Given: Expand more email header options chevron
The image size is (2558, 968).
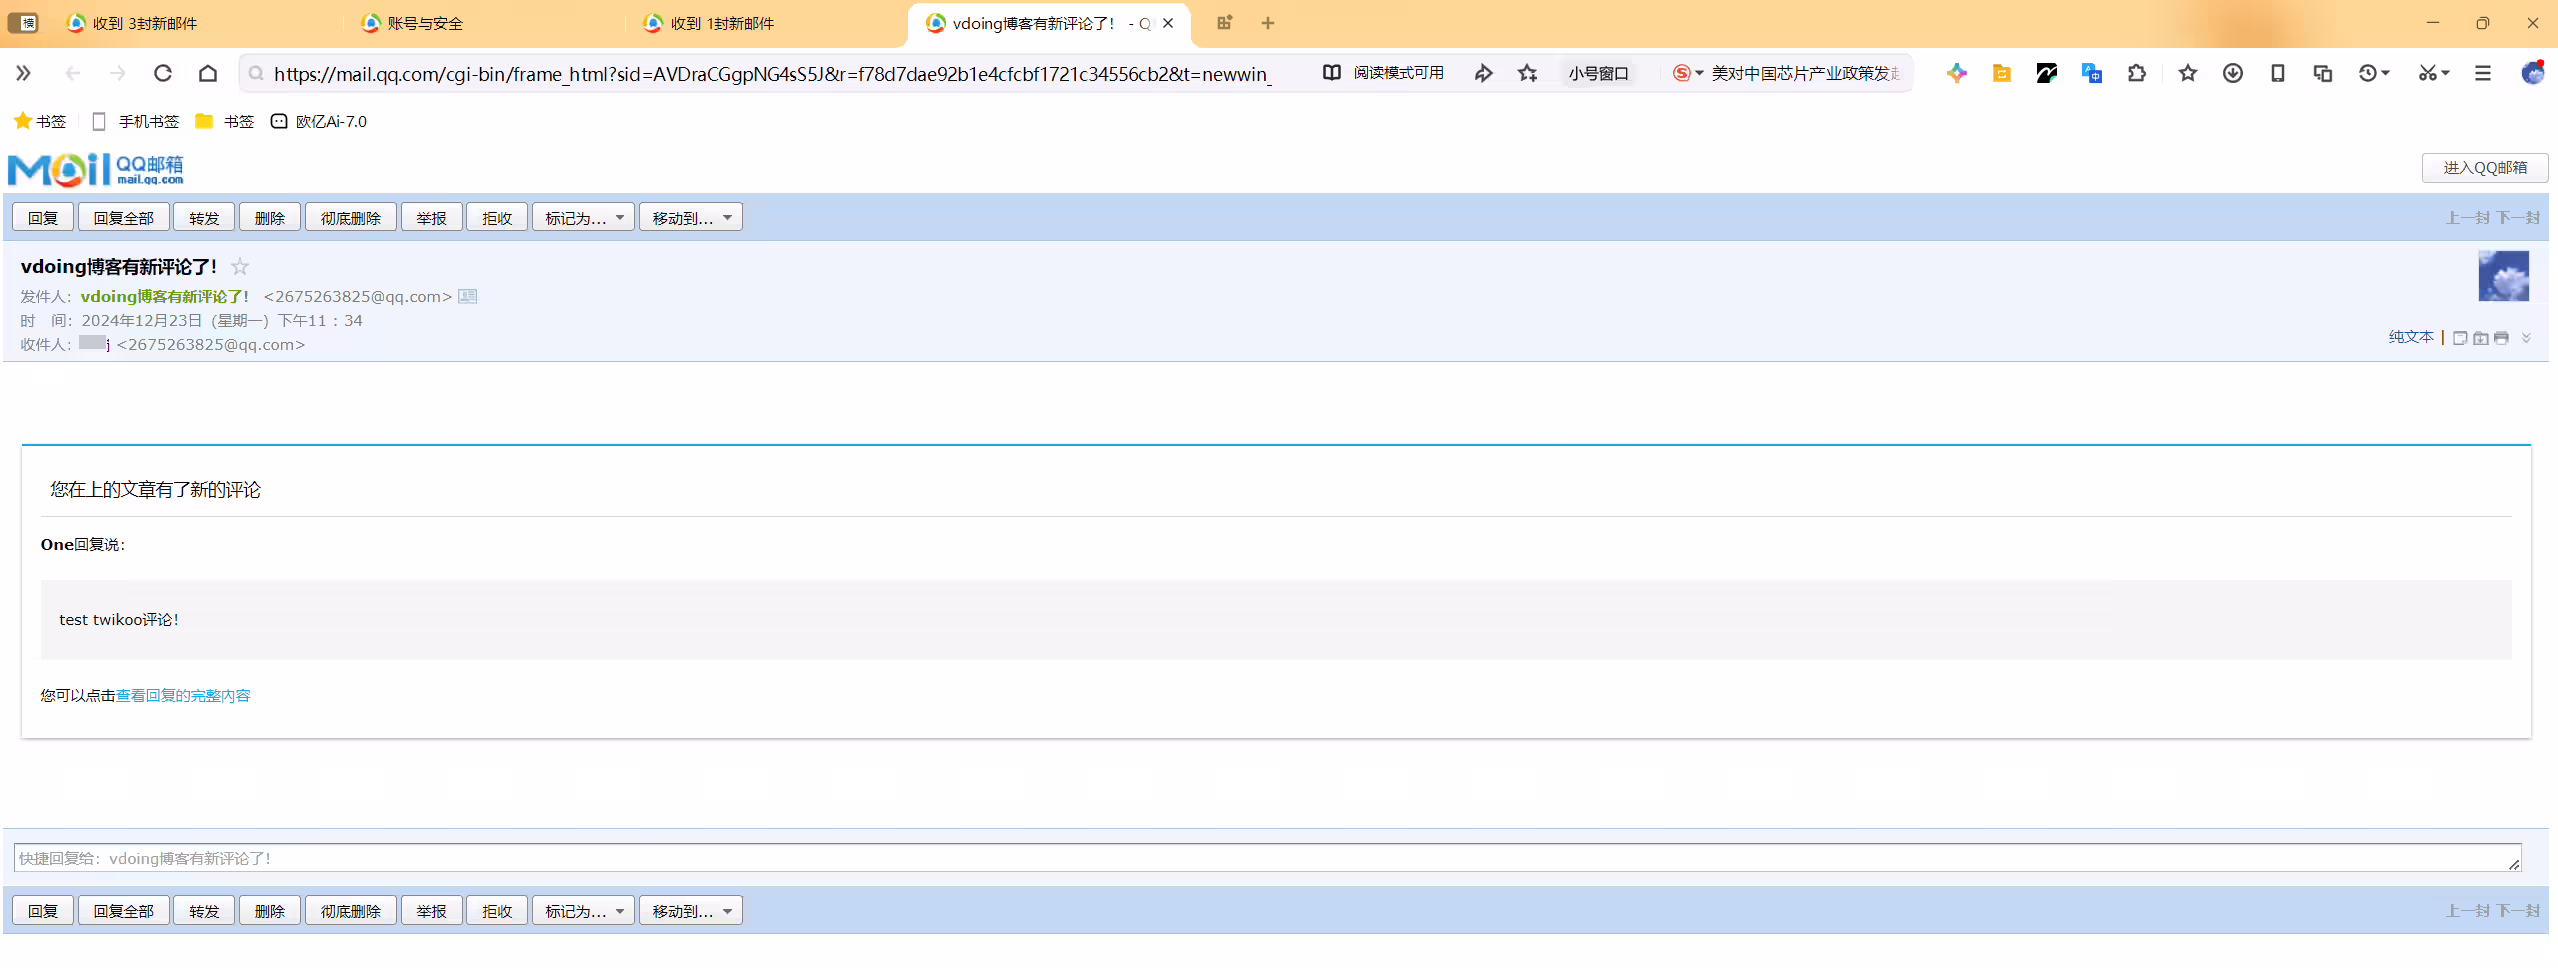Looking at the screenshot, I should click(2526, 338).
